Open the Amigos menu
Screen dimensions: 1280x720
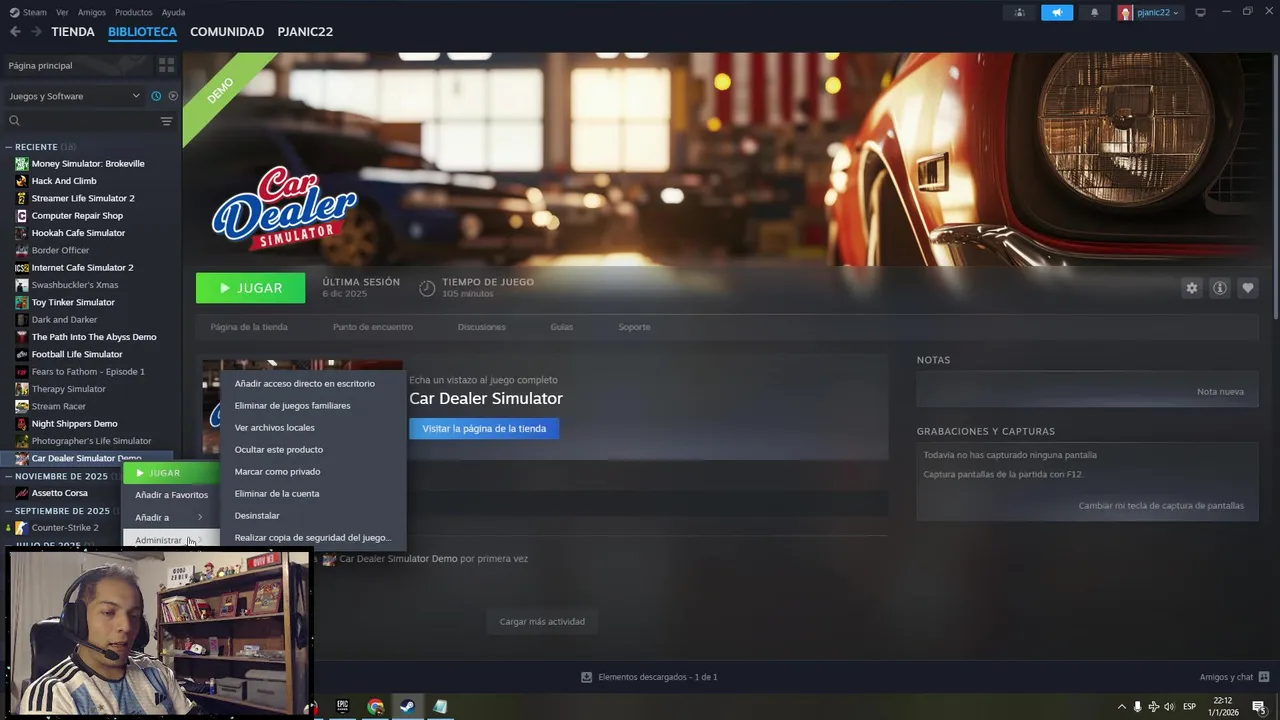91,12
